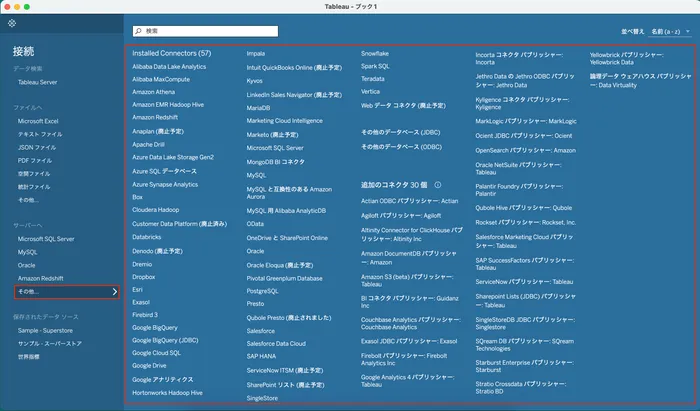Choose Alibaba Data Lake Analytics connector

pyautogui.click(x=169, y=66)
